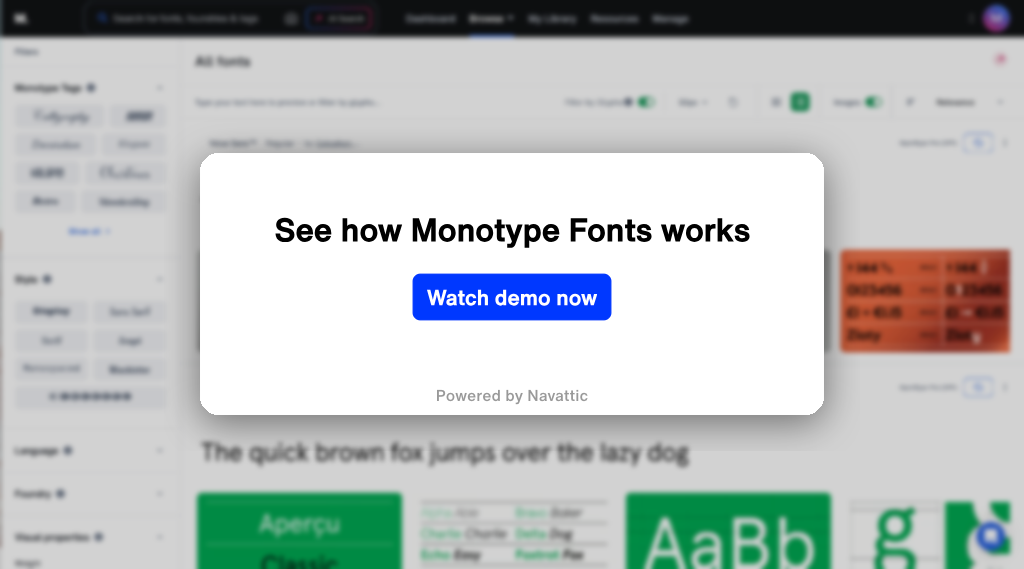The width and height of the screenshot is (1024, 569).
Task: Toggle the Filter by Glyphs switch
Action: [x=646, y=102]
